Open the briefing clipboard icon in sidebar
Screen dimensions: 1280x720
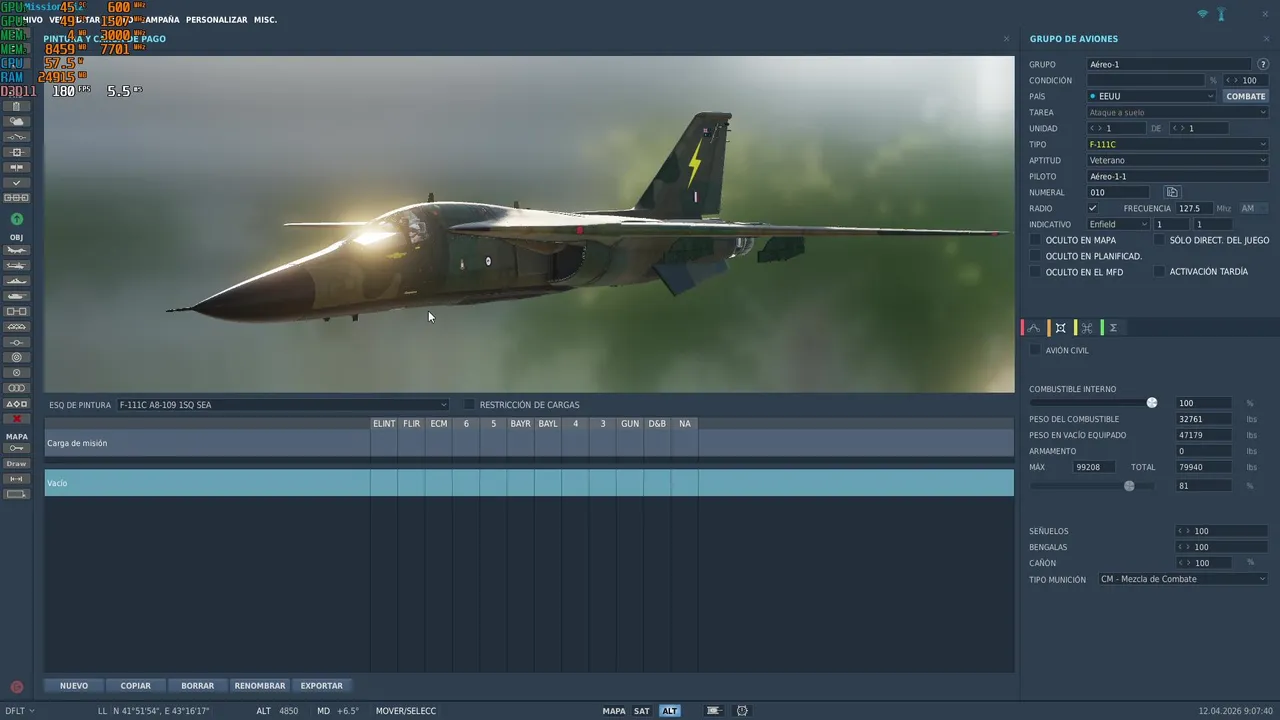16,106
